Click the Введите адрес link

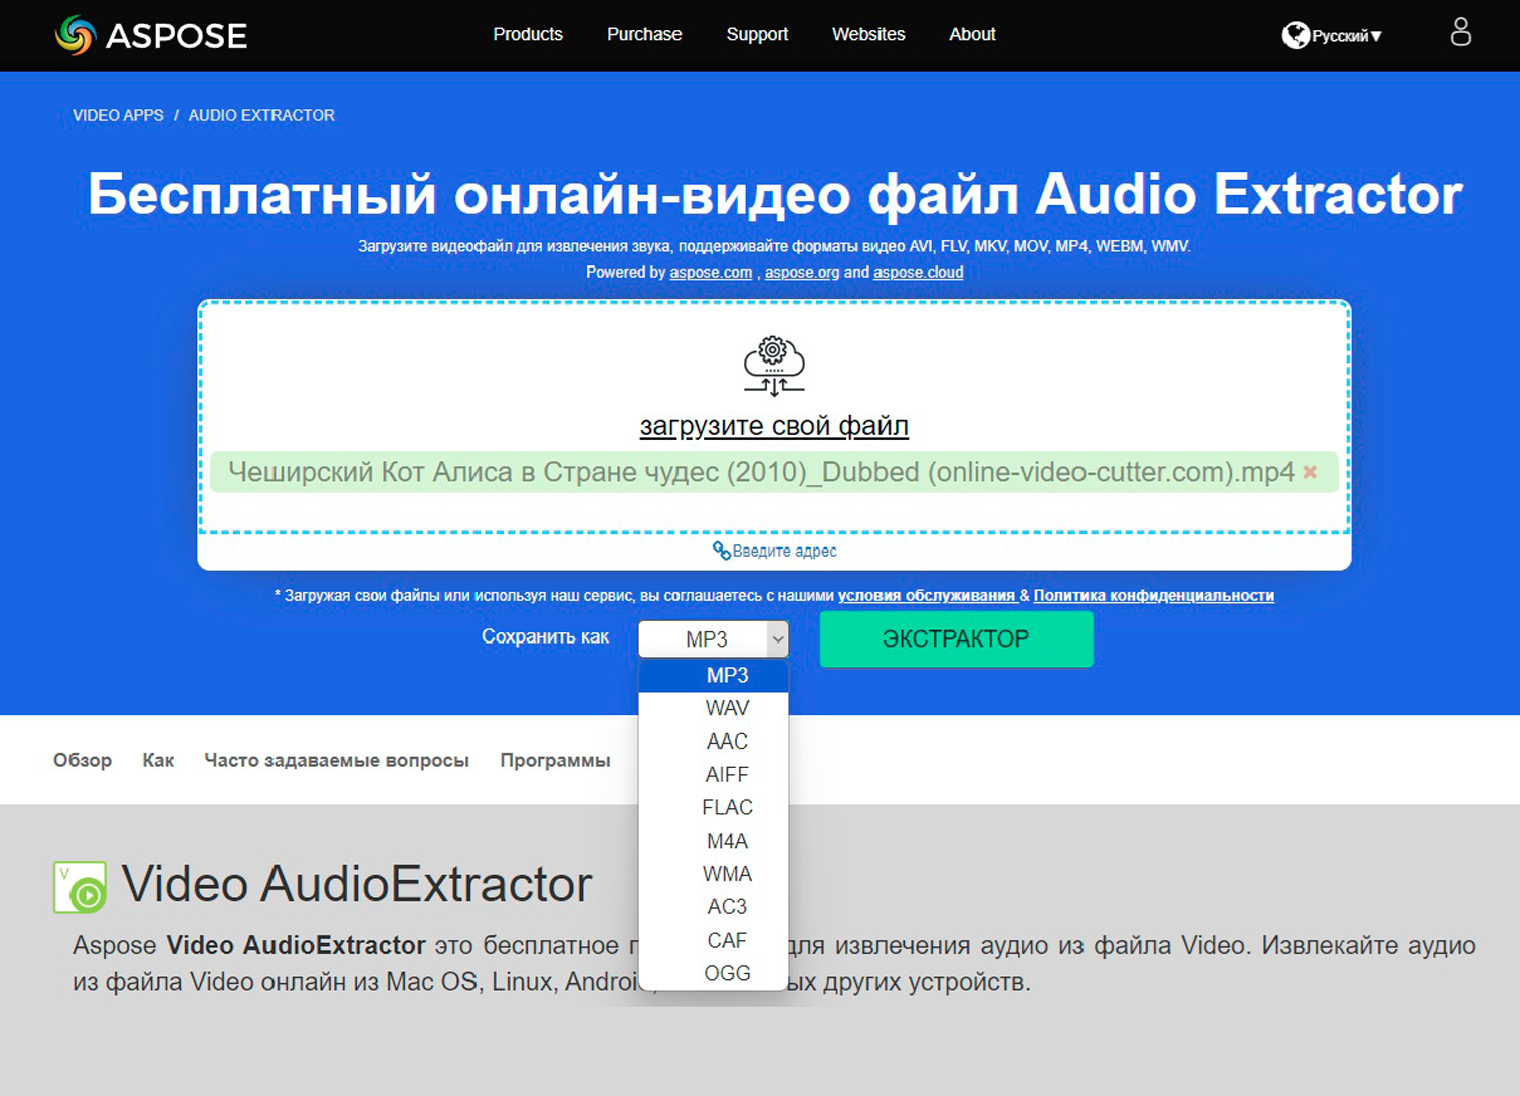(784, 551)
